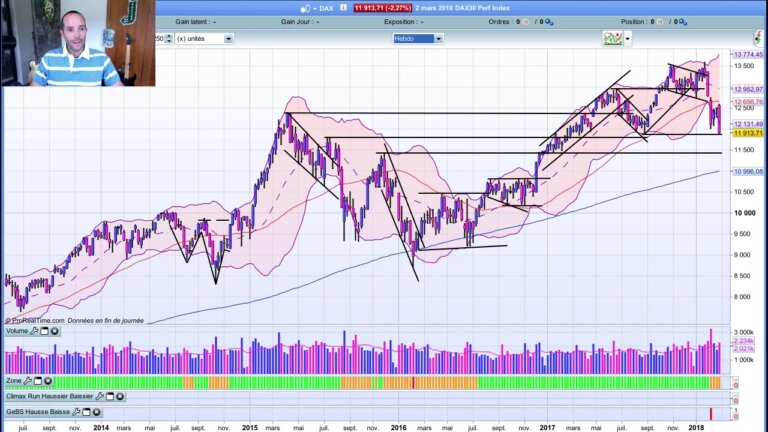Open Zone indicator settings wrench
Screen dimensions: 768x432
(28, 381)
